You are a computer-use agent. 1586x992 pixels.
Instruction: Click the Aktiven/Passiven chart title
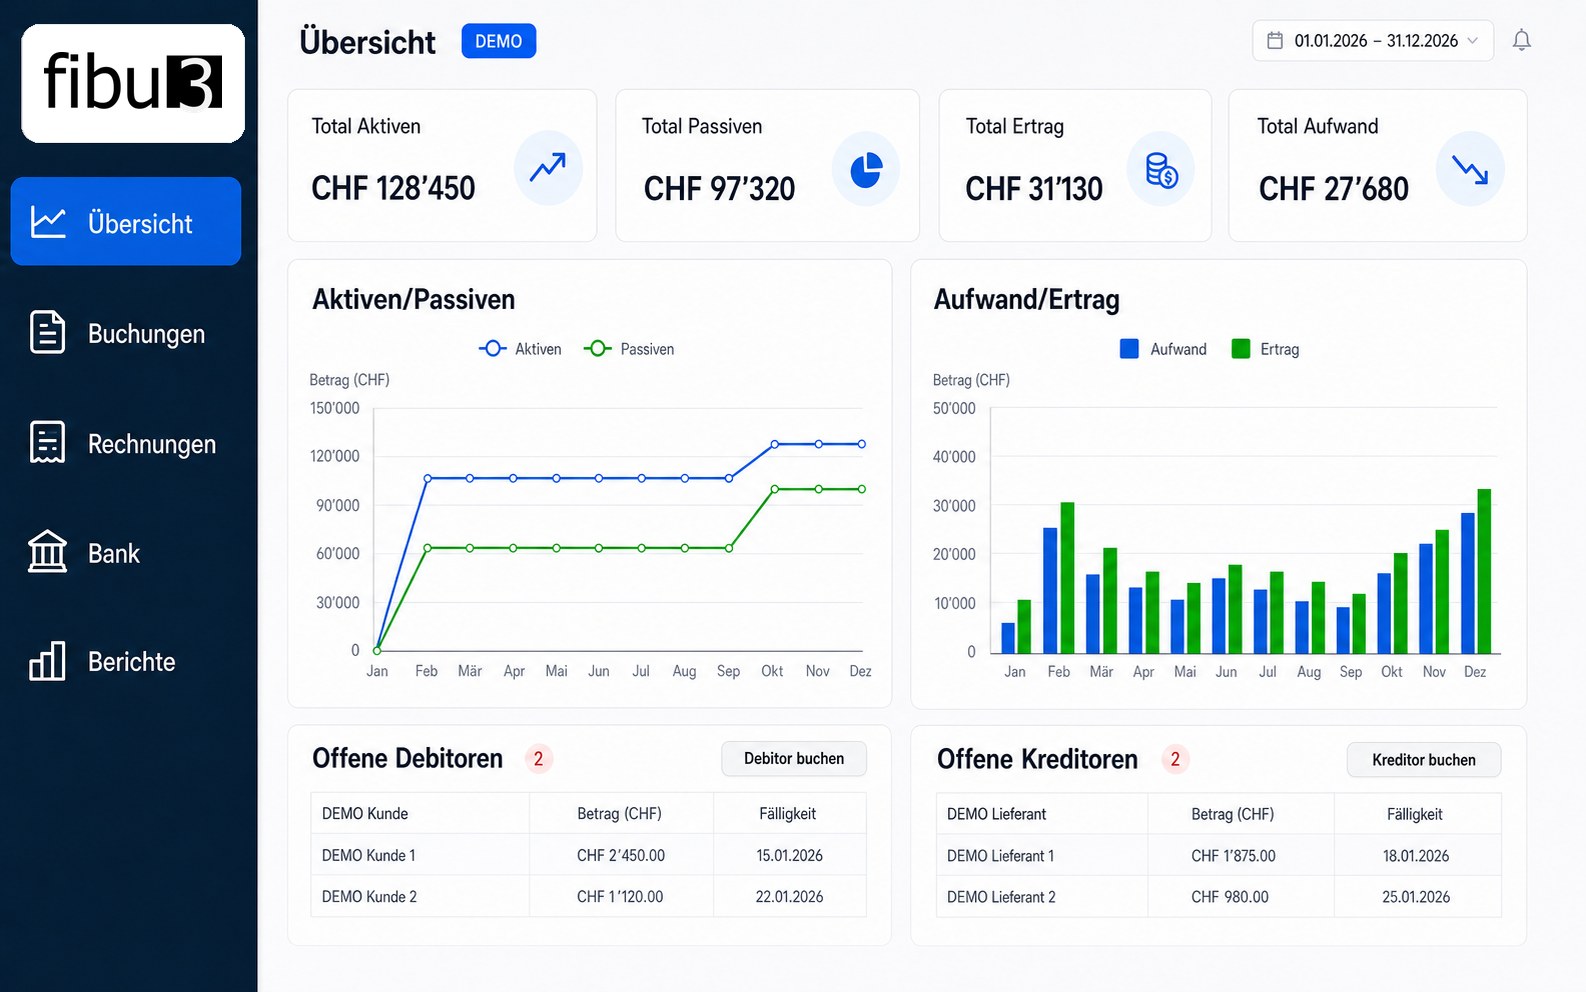413,299
